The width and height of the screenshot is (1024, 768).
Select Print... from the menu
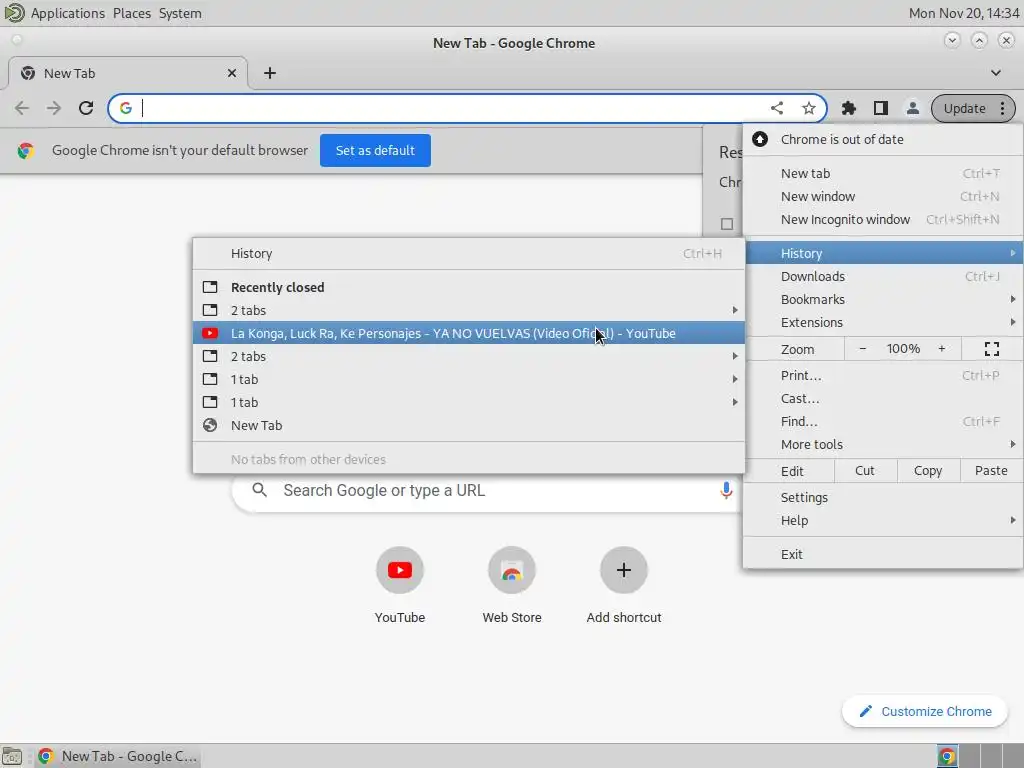tap(883, 376)
